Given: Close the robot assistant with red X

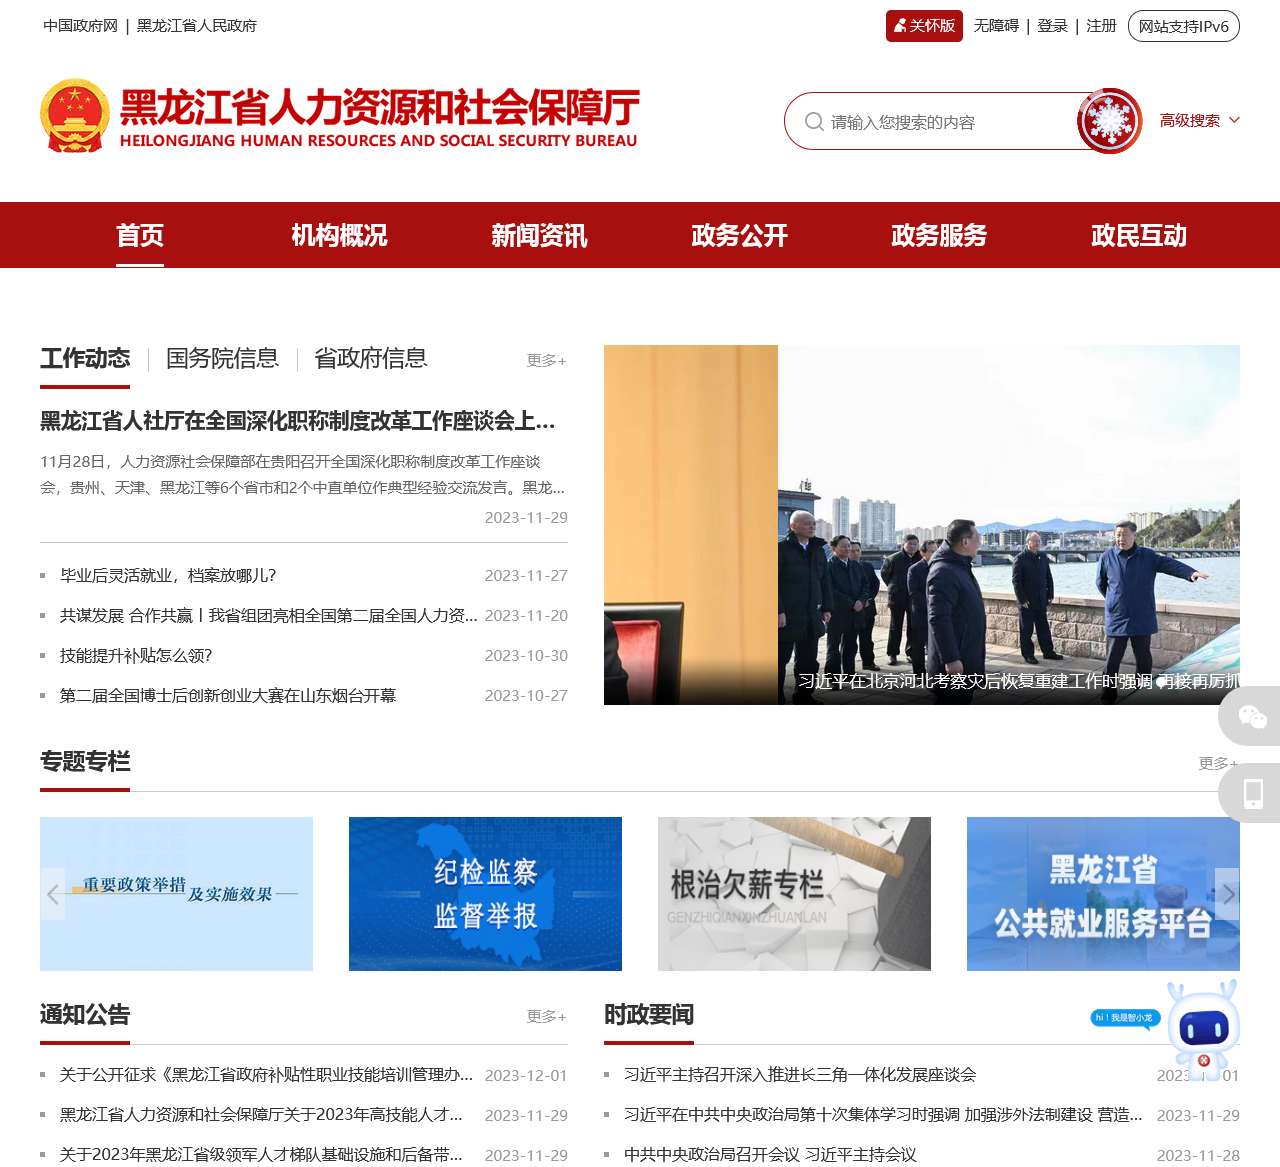Looking at the screenshot, I should pos(1204,1060).
